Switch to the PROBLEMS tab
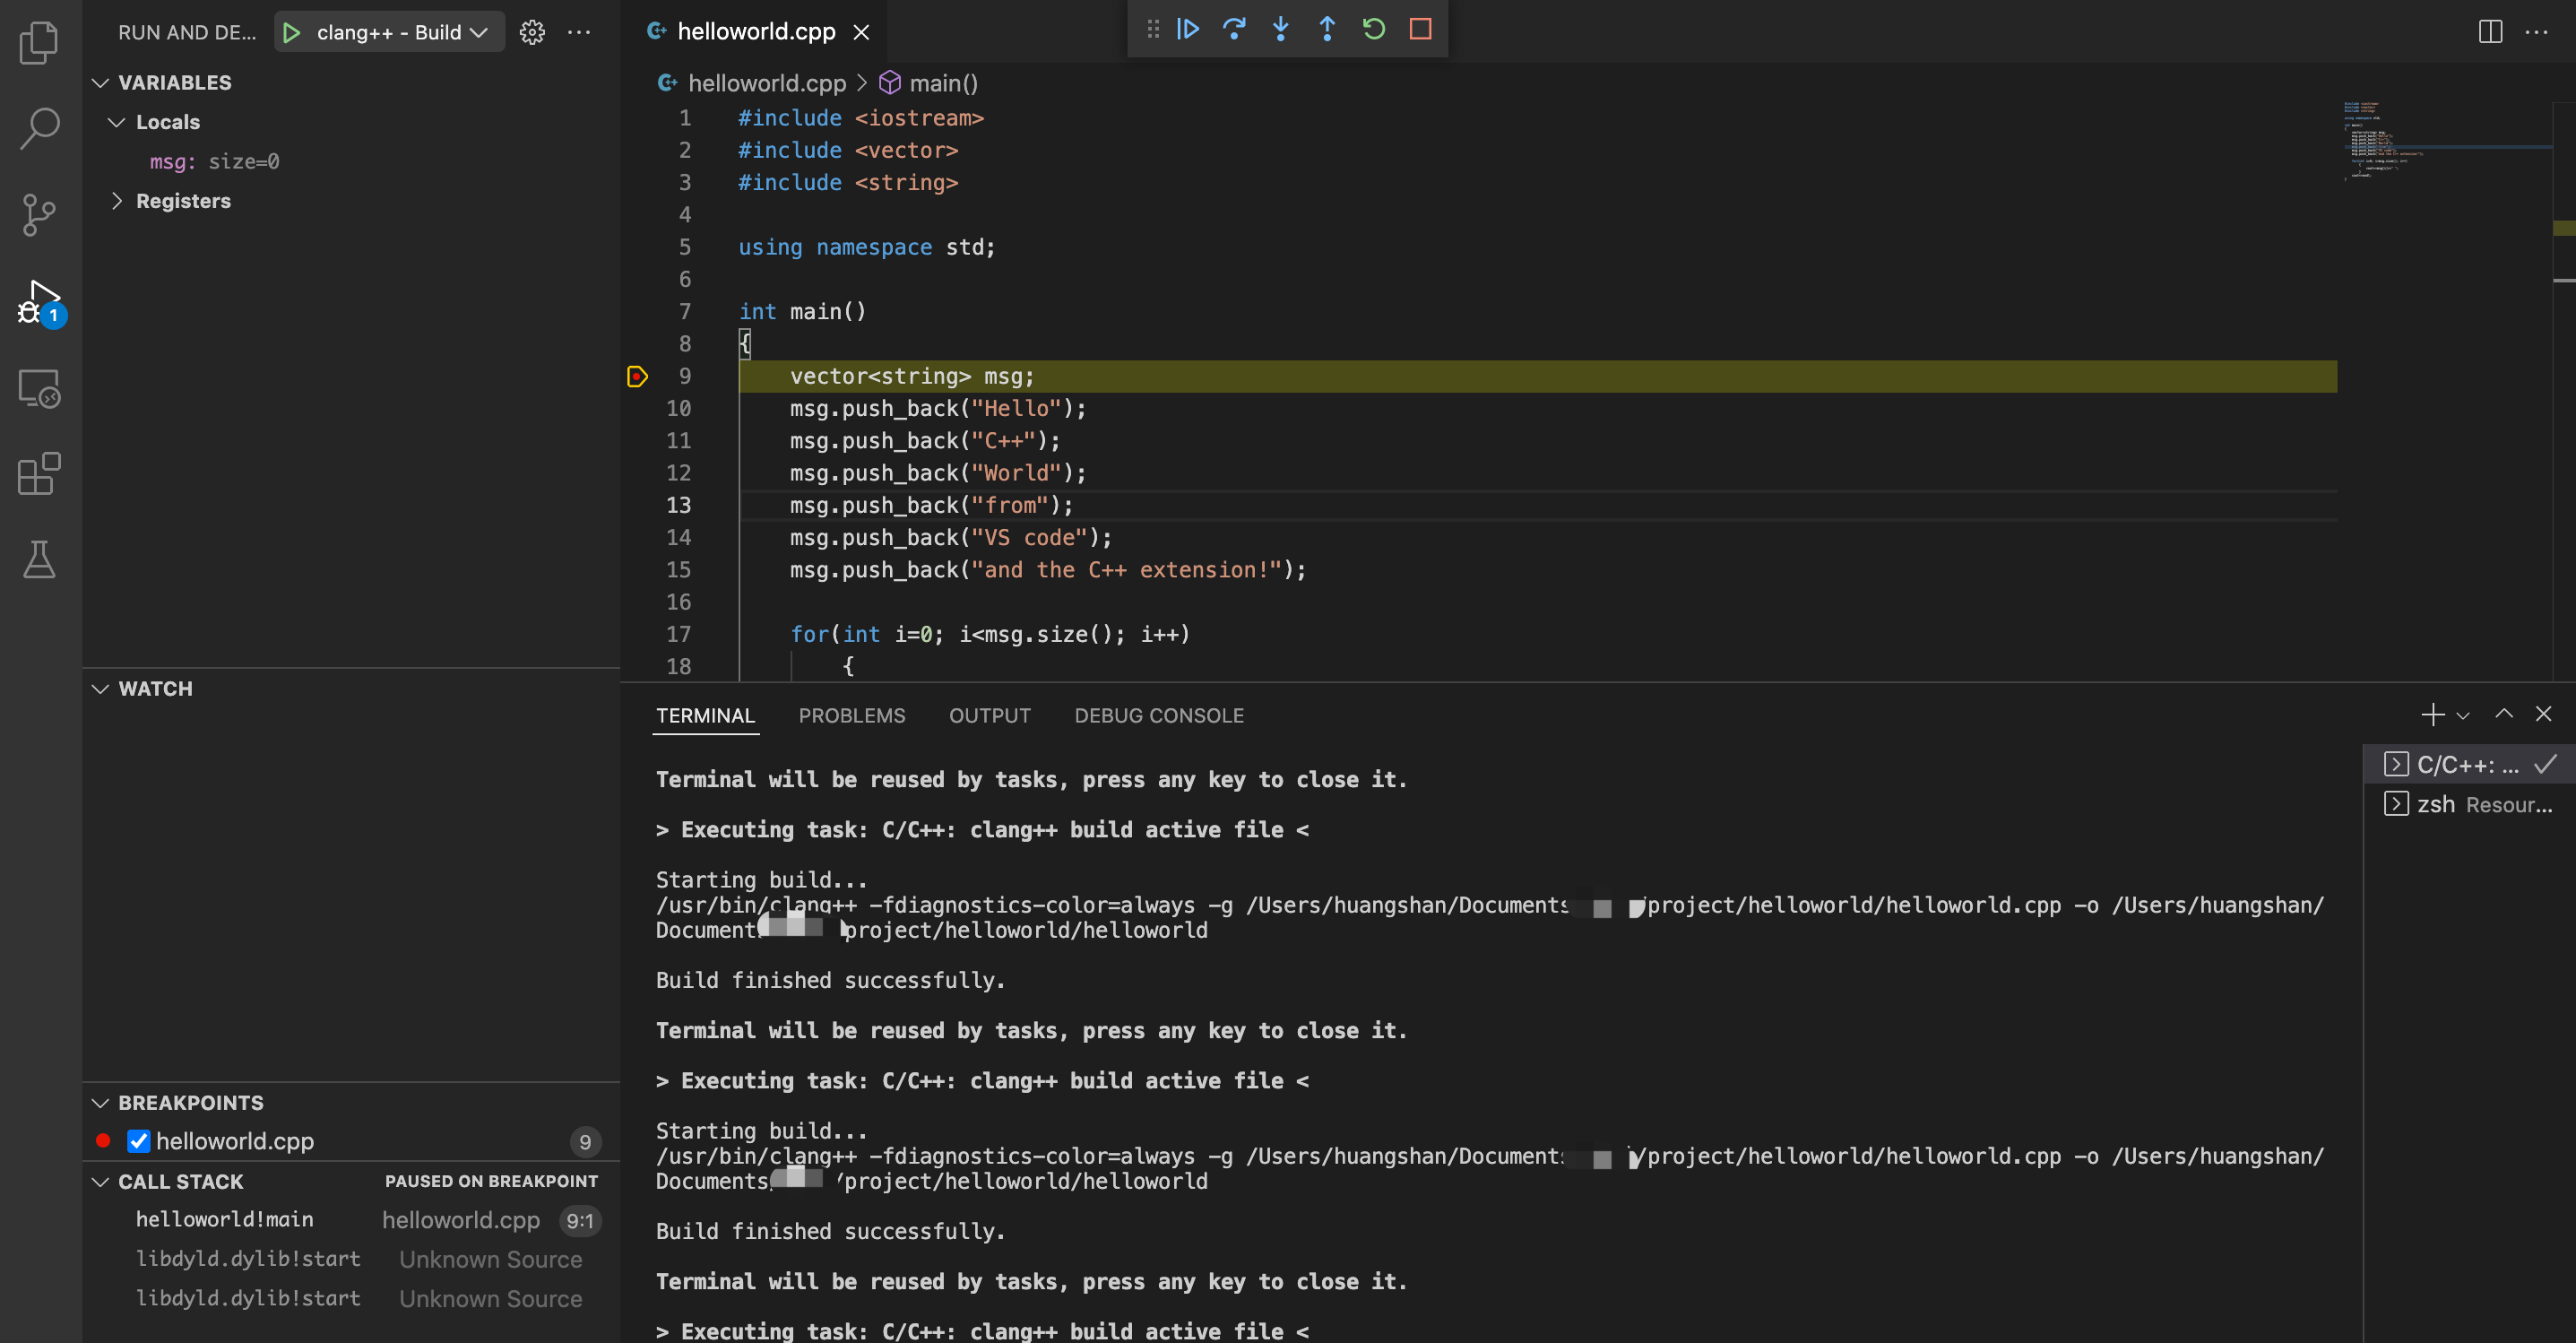The height and width of the screenshot is (1343, 2576). 851,716
